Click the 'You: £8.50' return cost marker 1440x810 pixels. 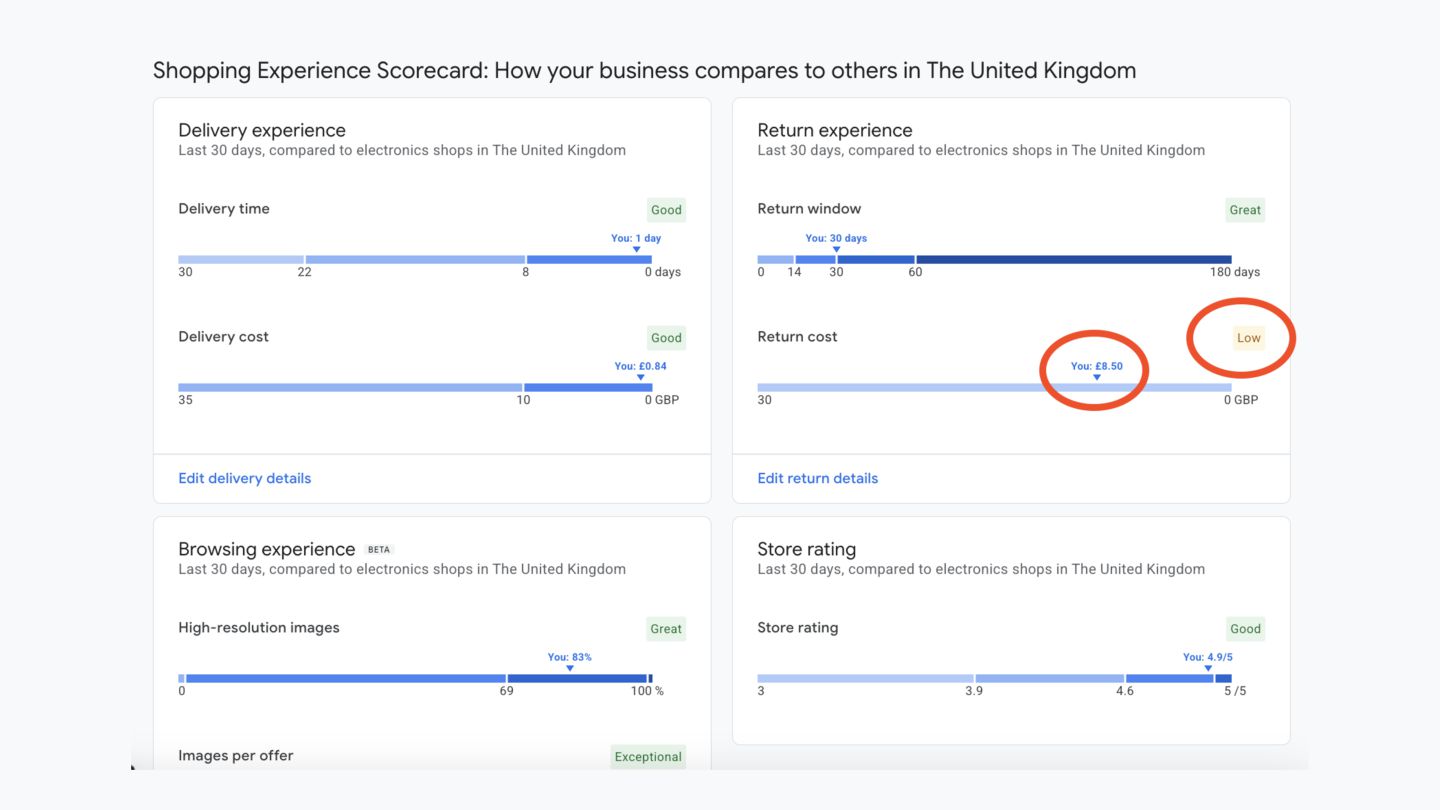coord(1096,367)
